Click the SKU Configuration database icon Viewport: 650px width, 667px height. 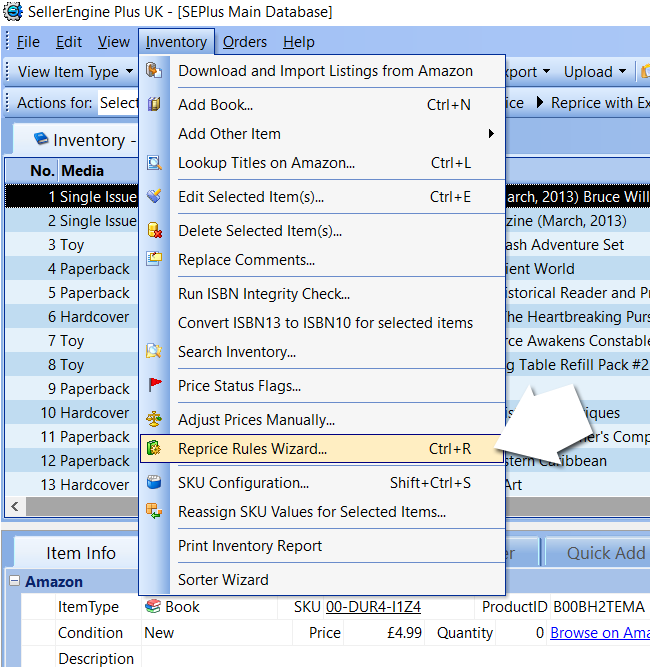click(154, 482)
